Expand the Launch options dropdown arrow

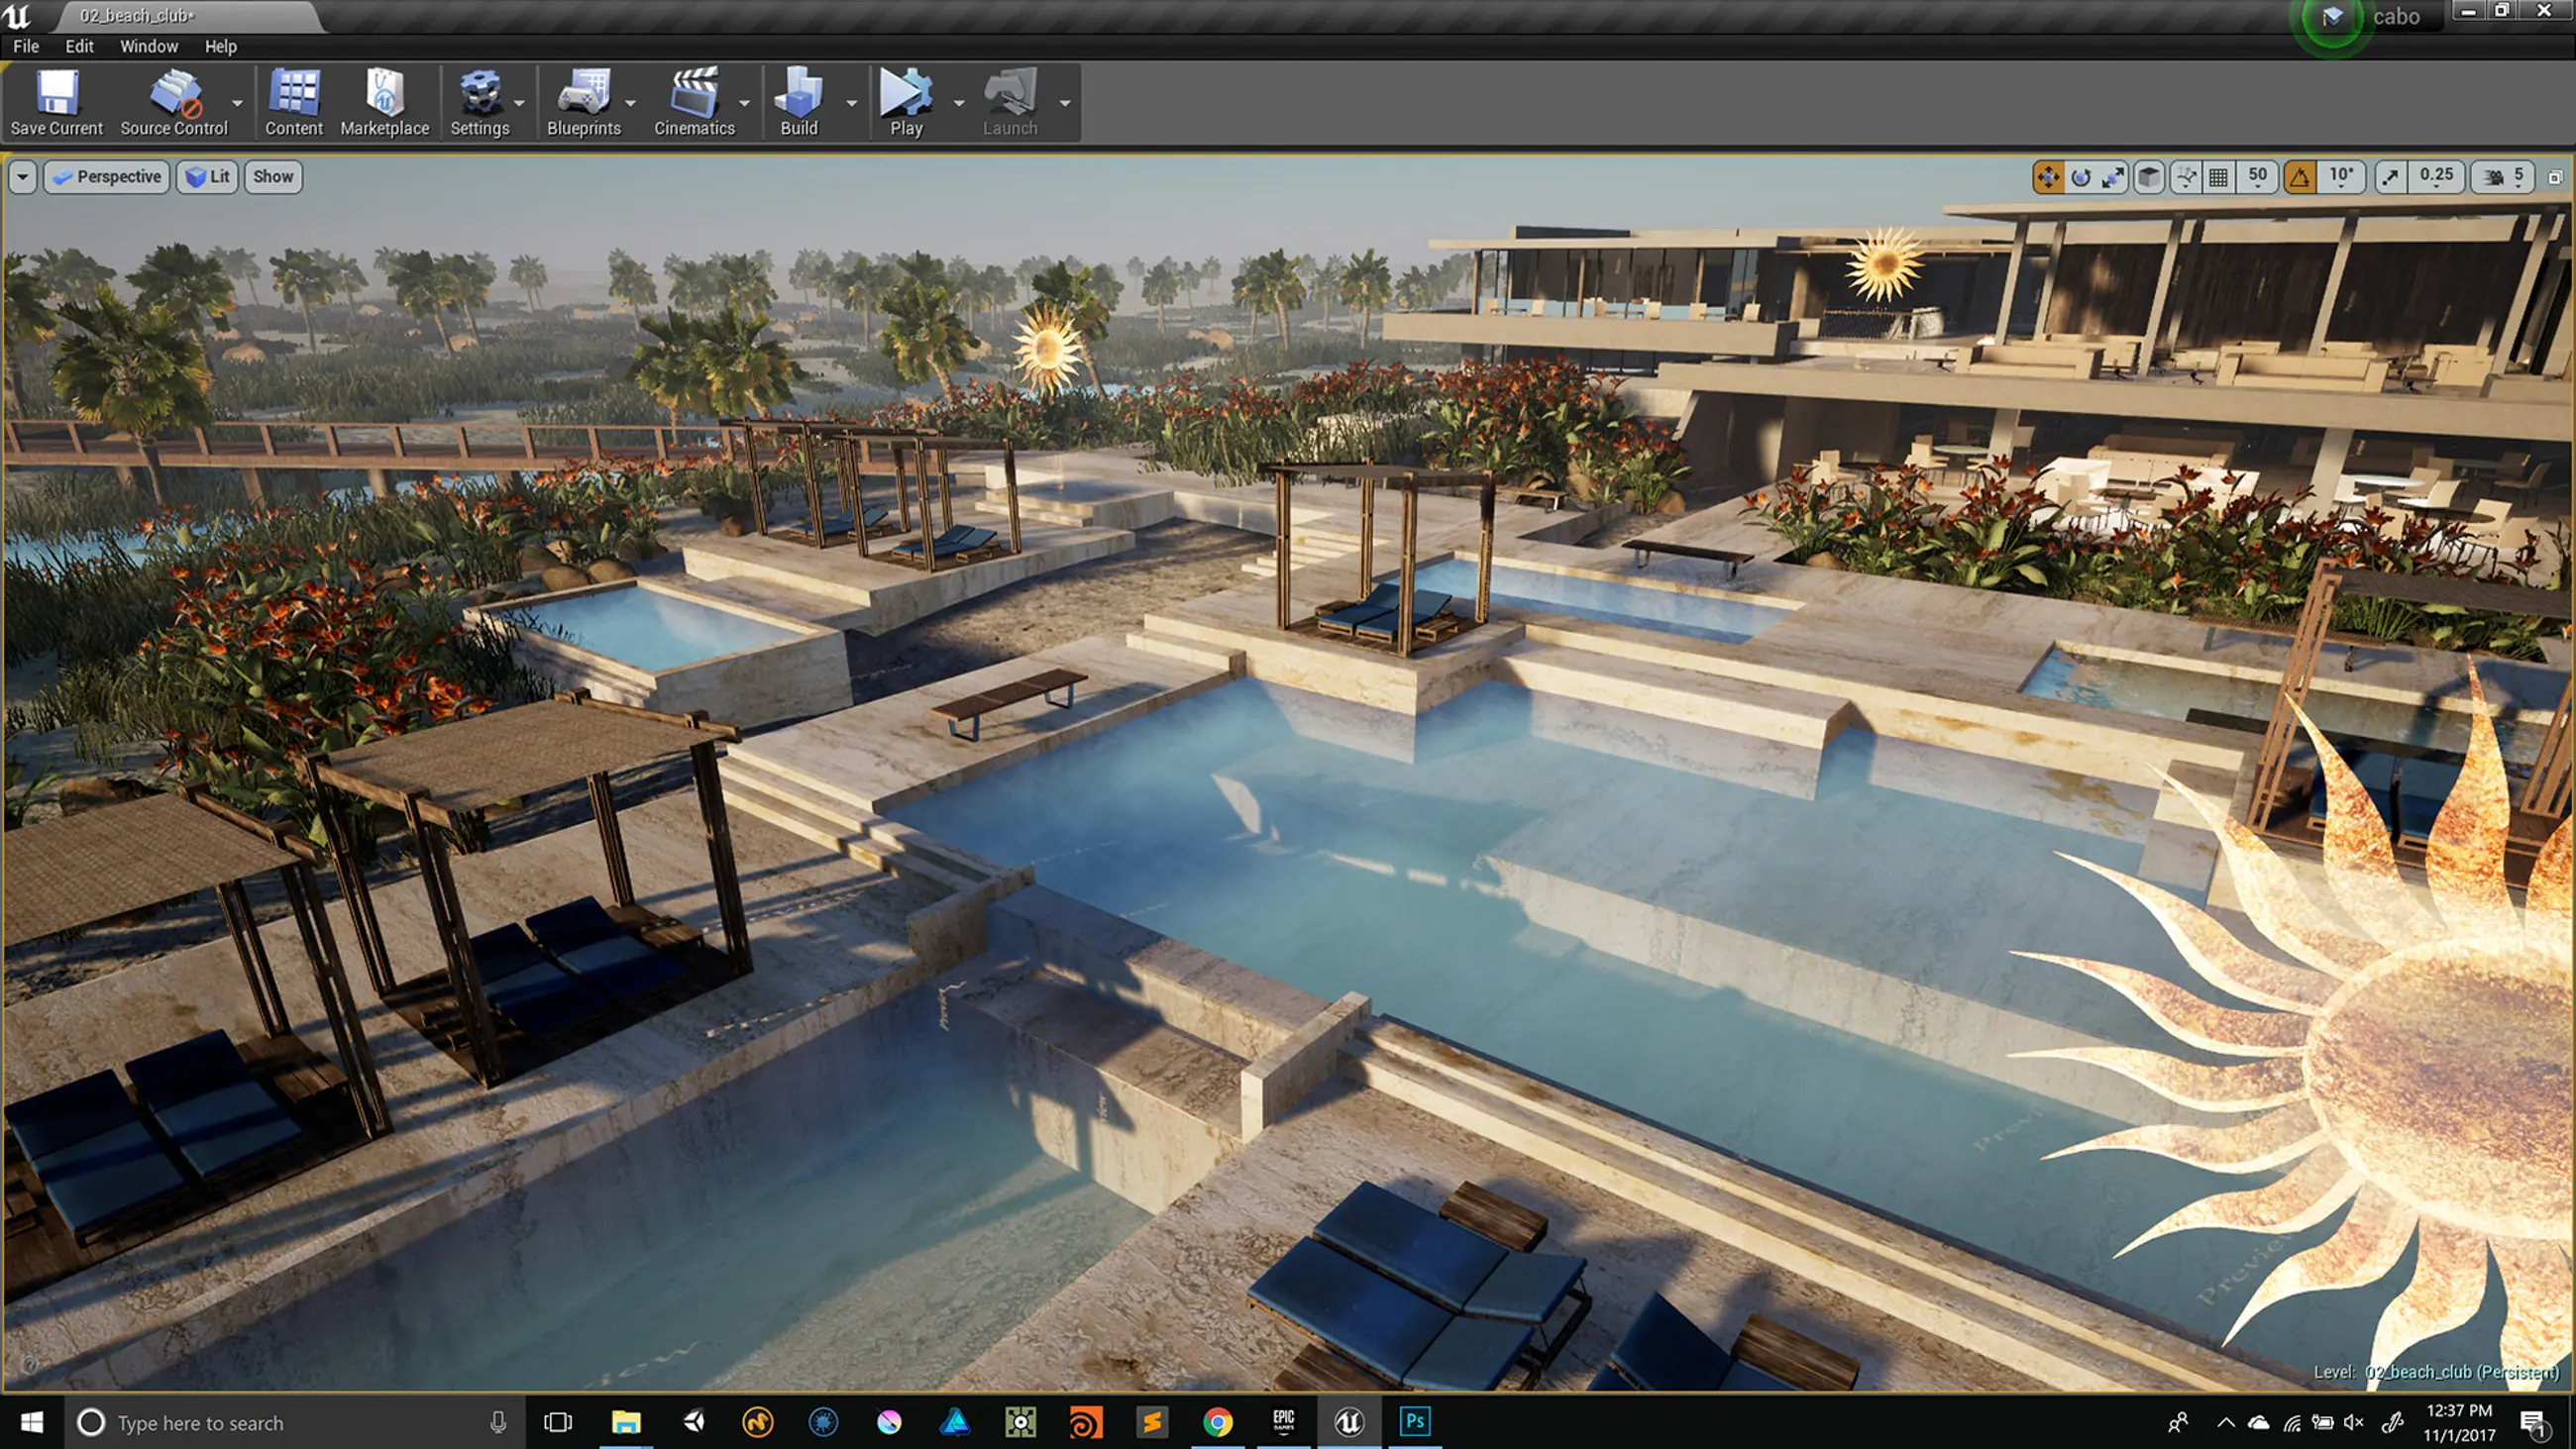click(x=1065, y=103)
